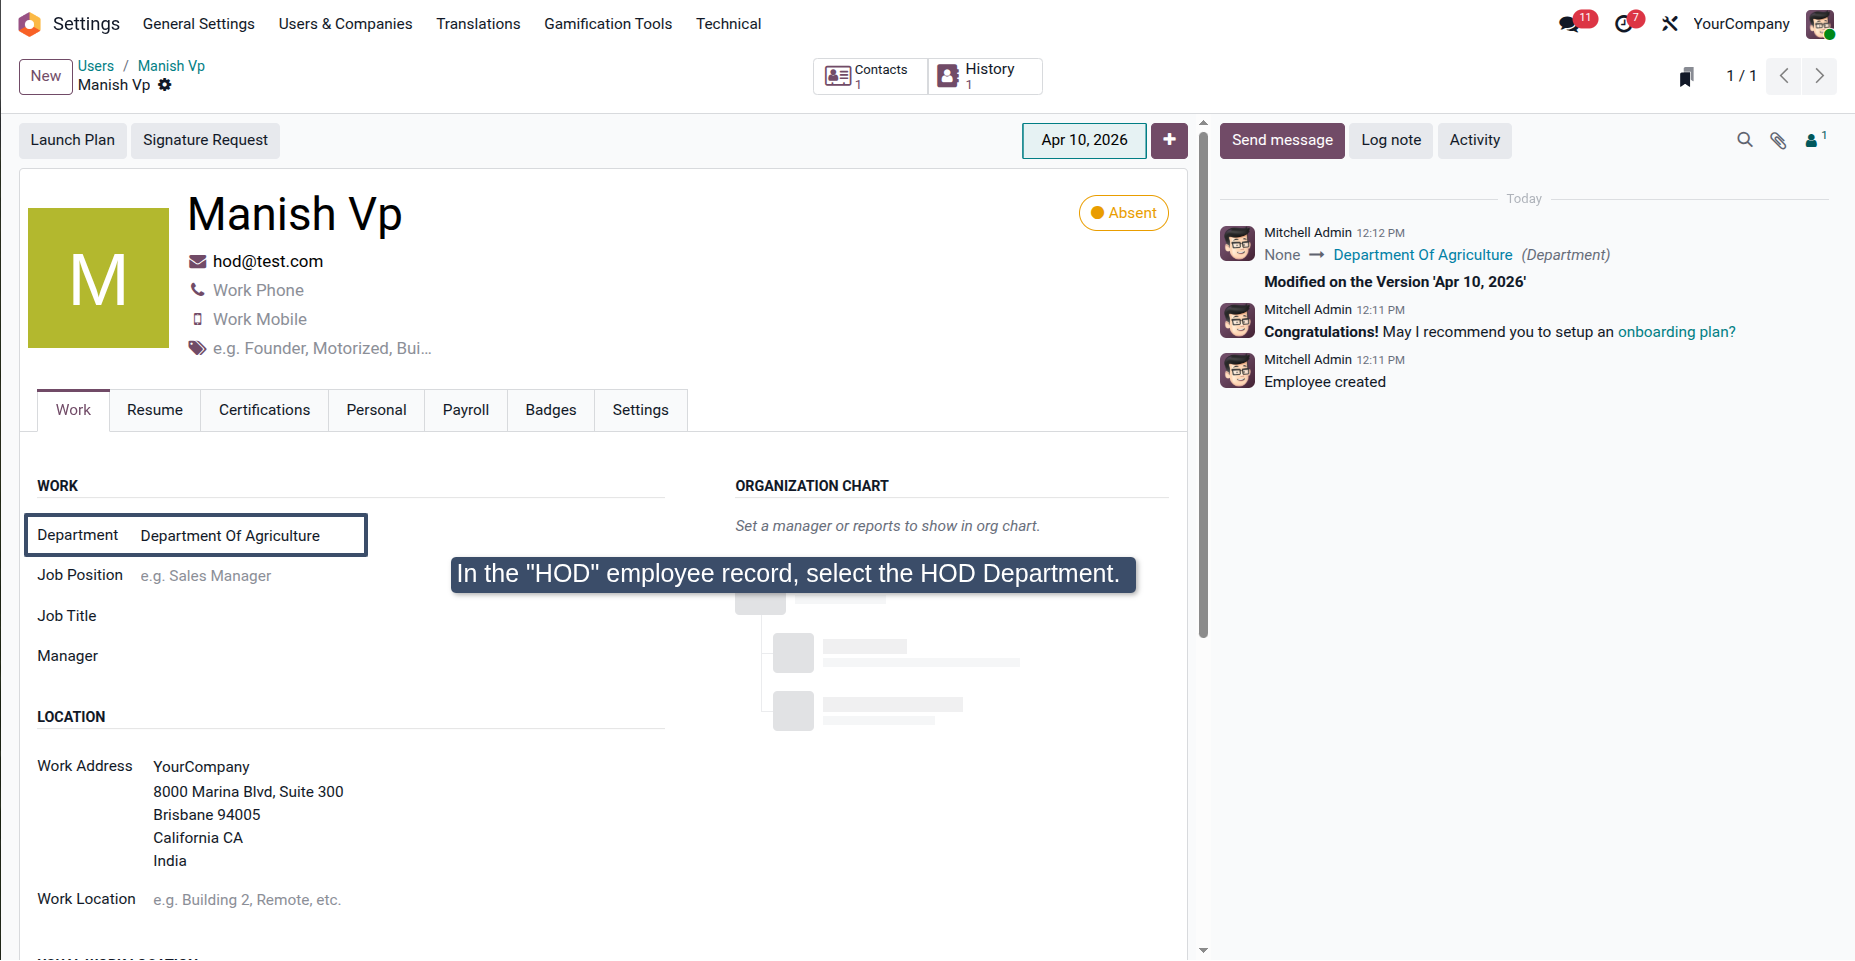Image resolution: width=1855 pixels, height=961 pixels.
Task: Click the employee avatar image M
Action: click(x=98, y=278)
